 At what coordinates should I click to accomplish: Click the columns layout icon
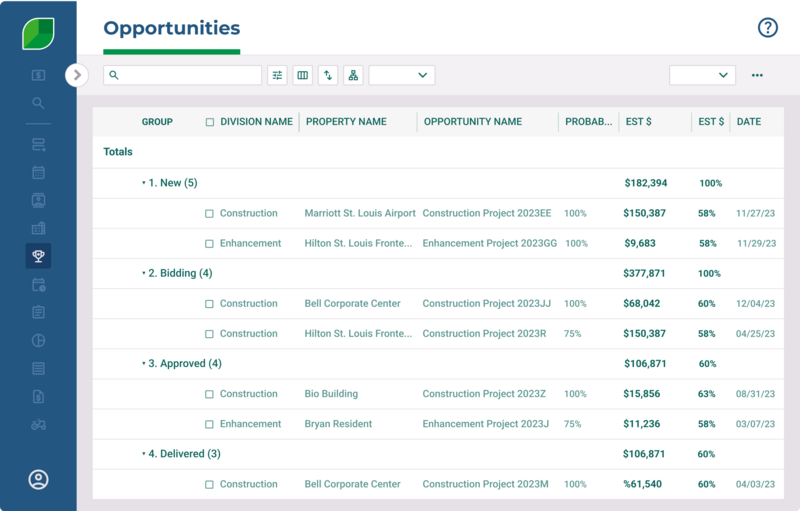302,75
